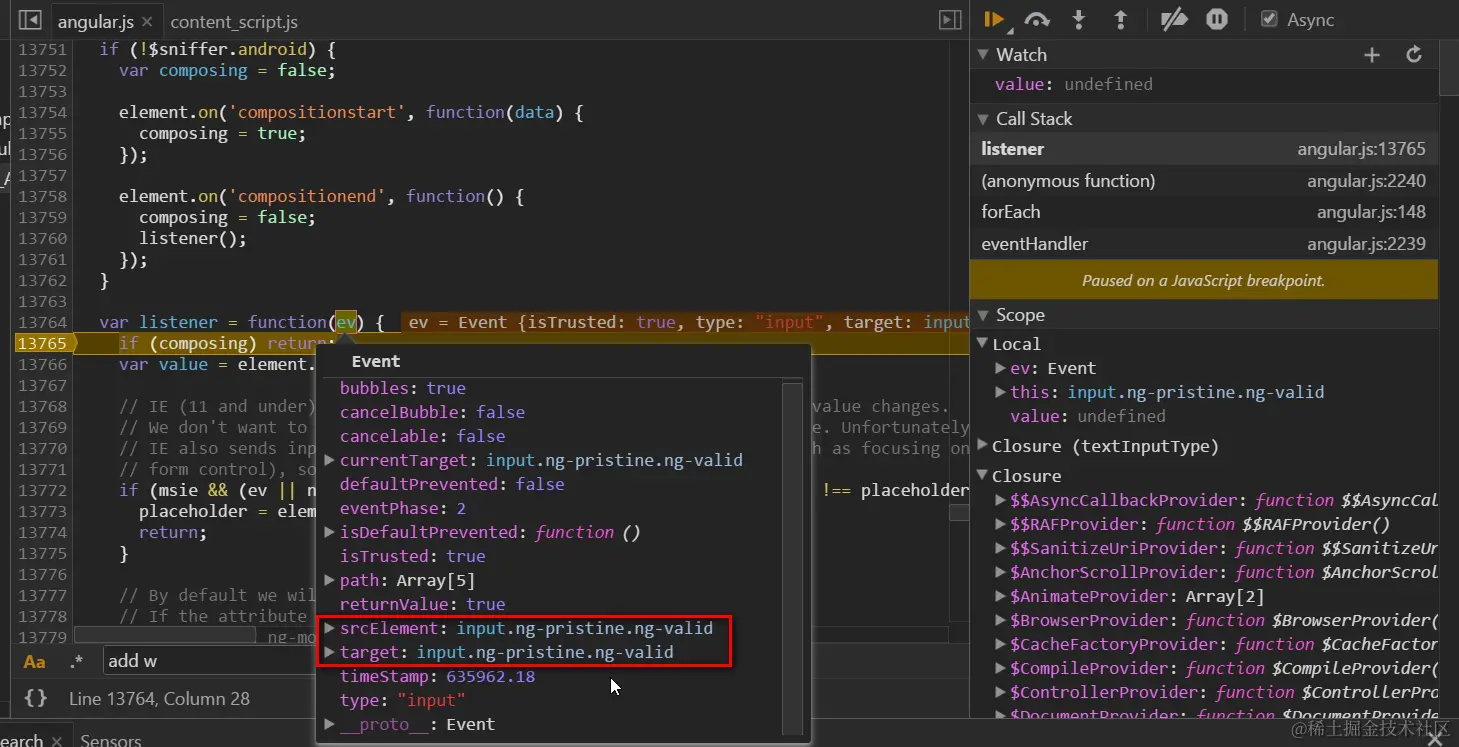Expand $ControllerProvider closure entry
The width and height of the screenshot is (1459, 747).
coord(1001,692)
